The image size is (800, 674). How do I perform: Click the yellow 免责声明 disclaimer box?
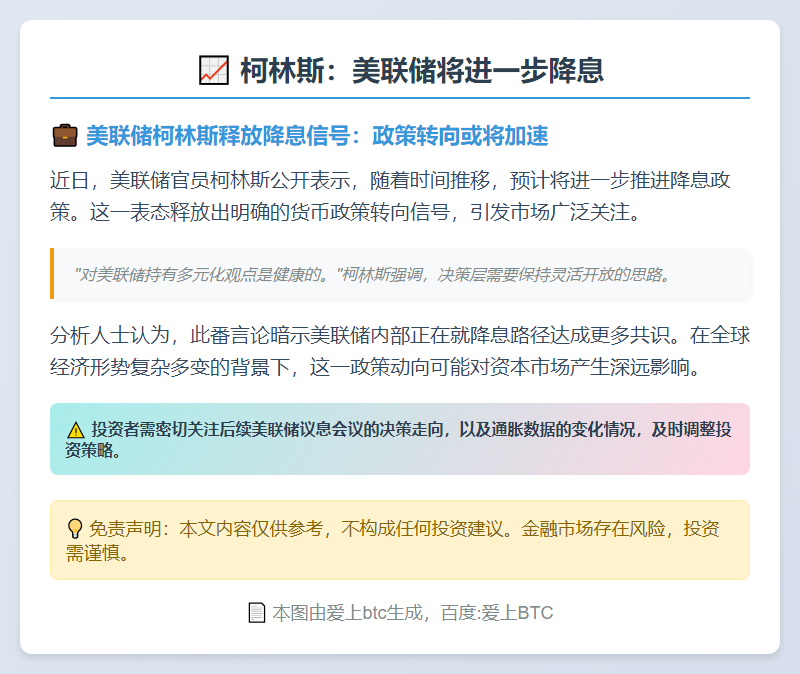pyautogui.click(x=400, y=539)
